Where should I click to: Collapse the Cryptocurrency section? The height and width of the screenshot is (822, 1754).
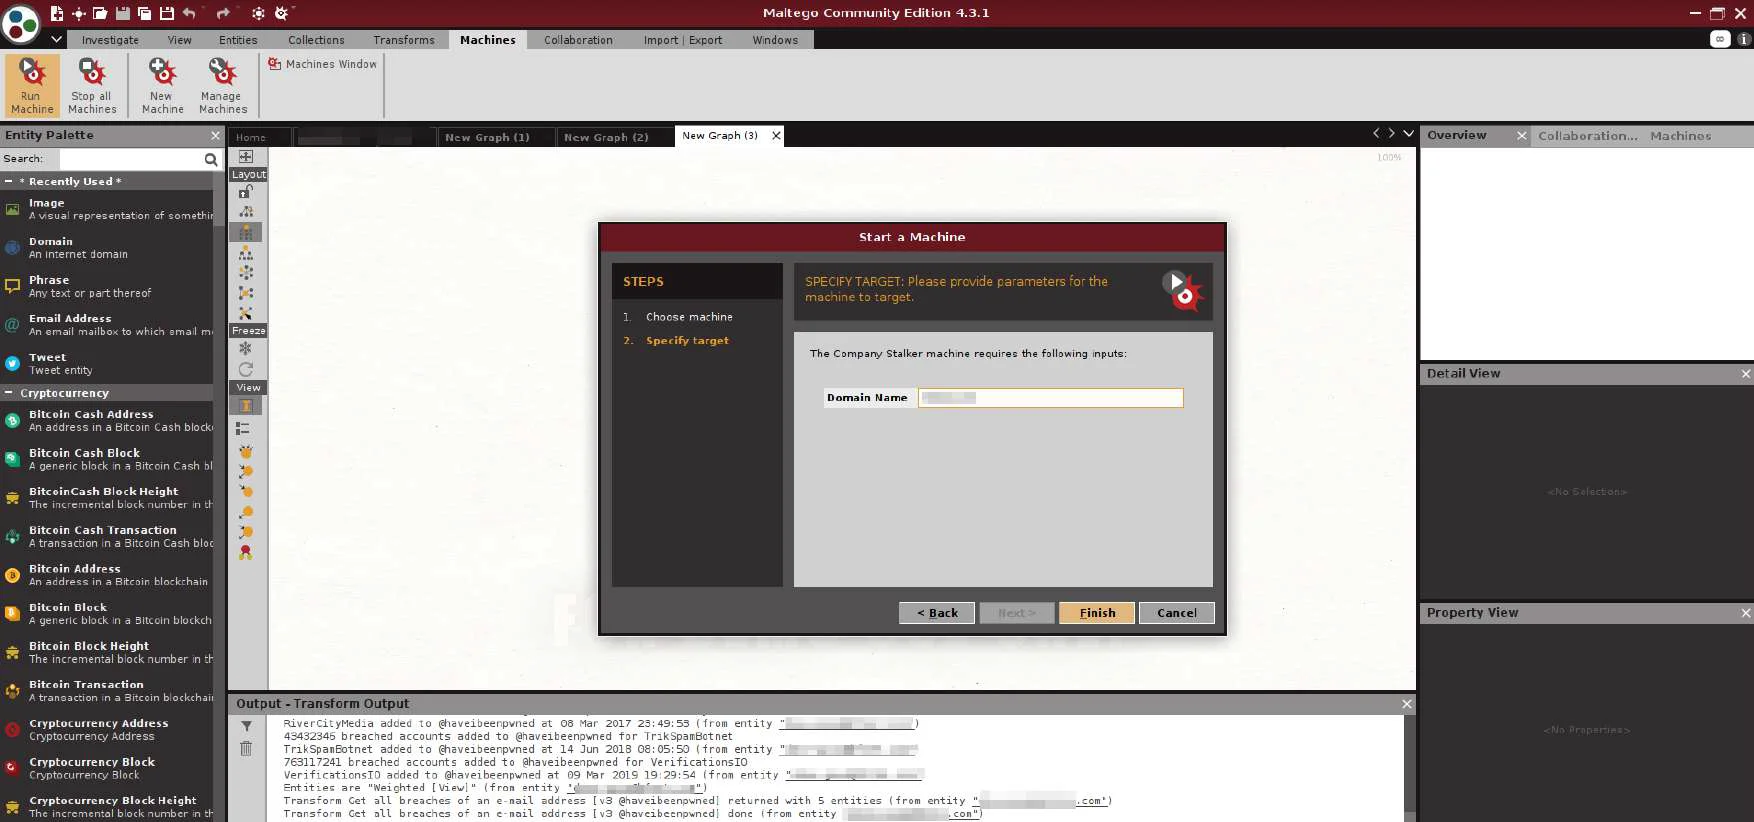point(9,393)
